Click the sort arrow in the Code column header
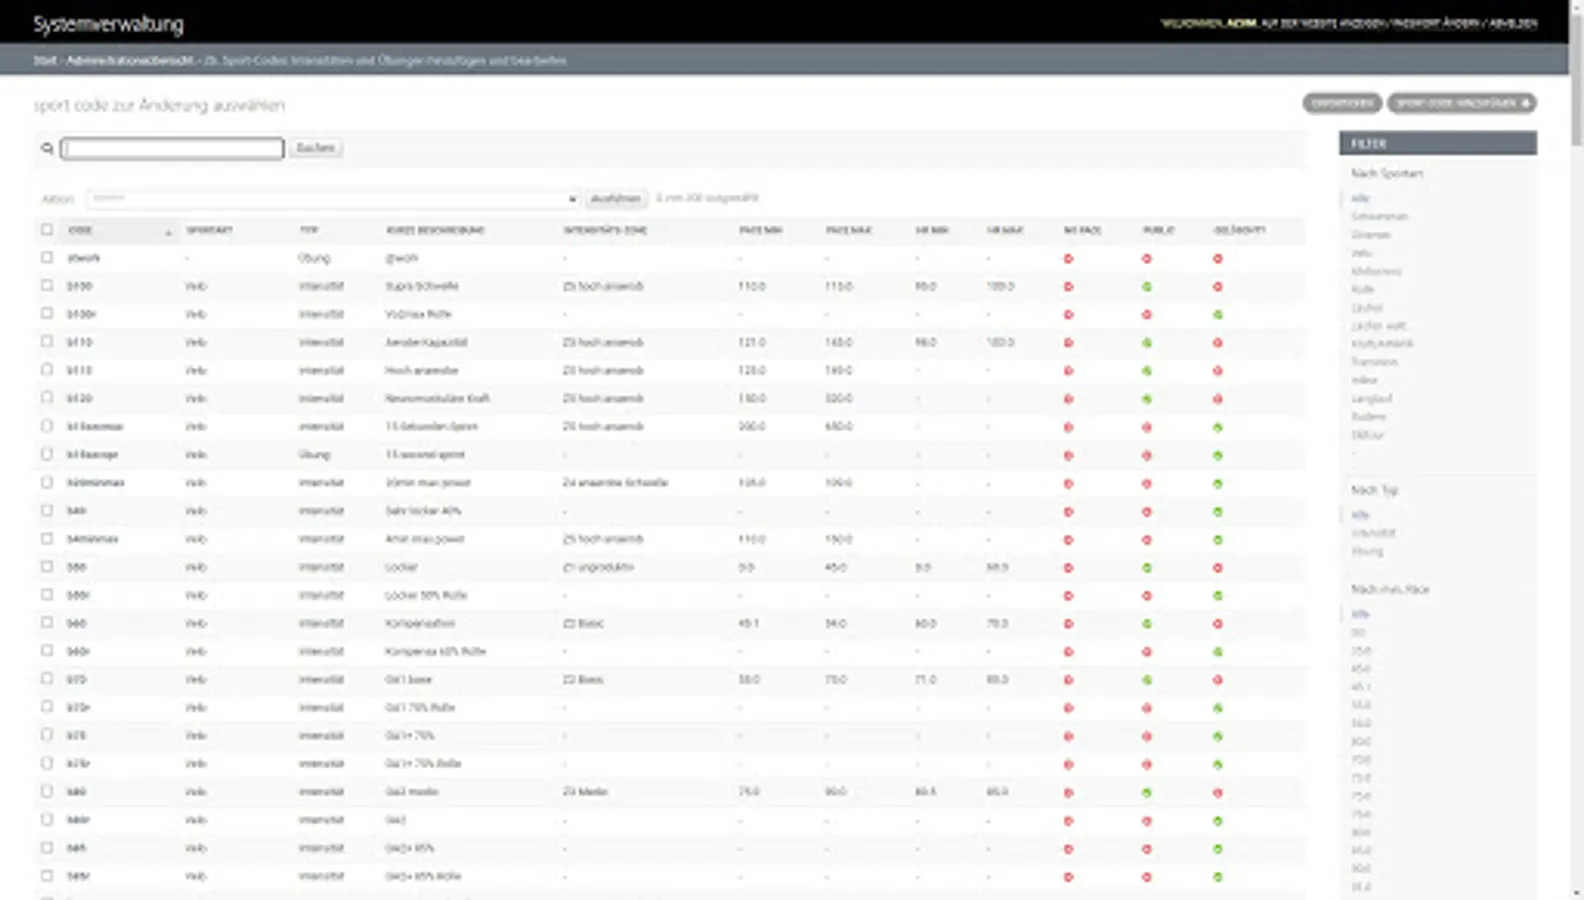The height and width of the screenshot is (900, 1584). click(168, 232)
